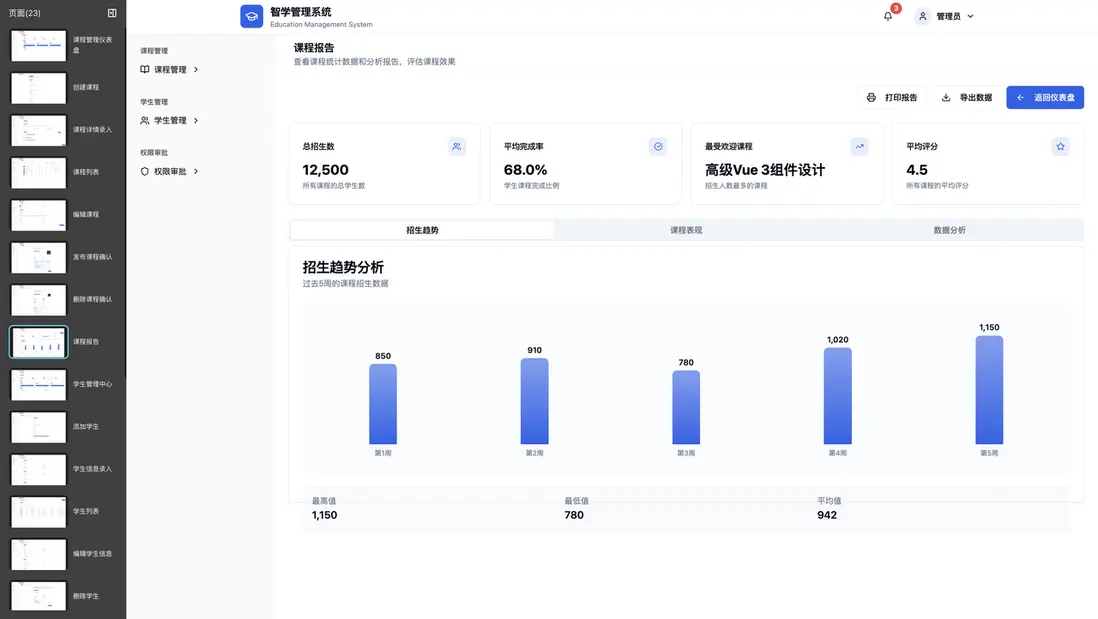Click the 4.5 average rating value
The image size is (1098, 619).
point(917,170)
